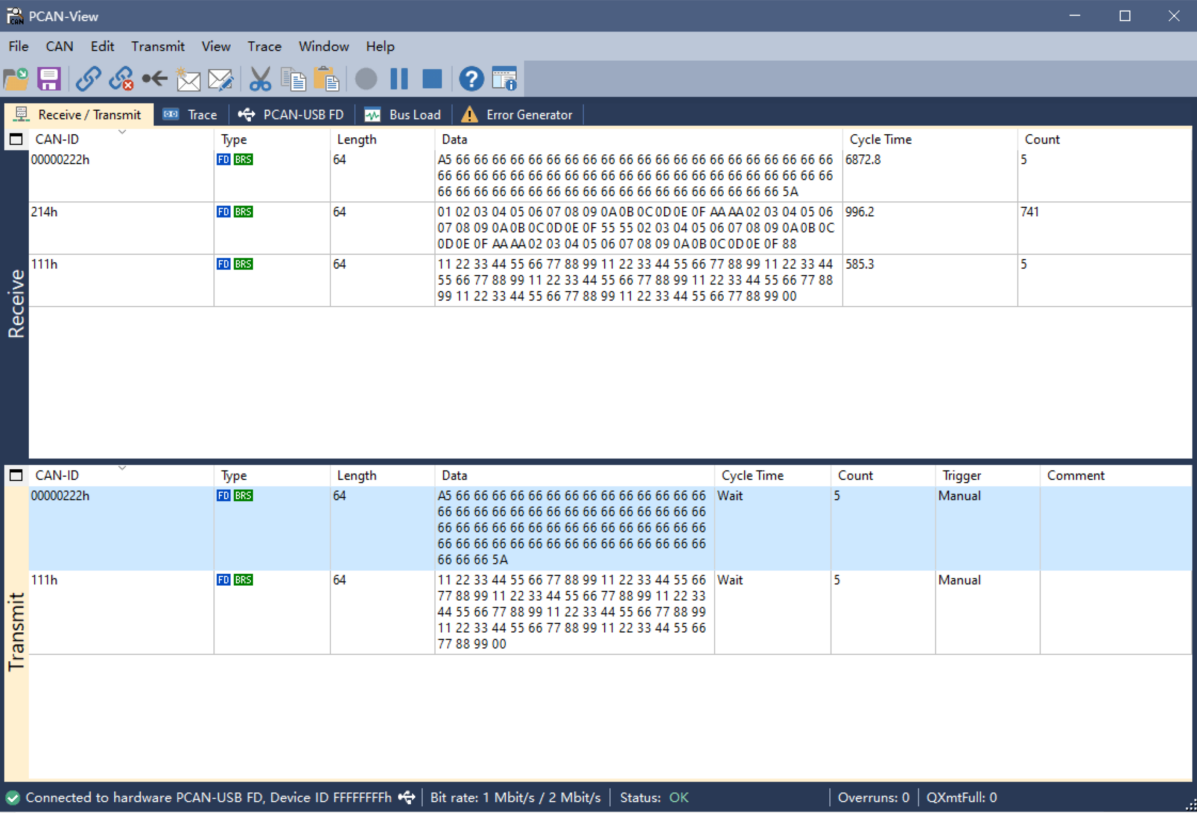Select transmit message with CAN-ID 111h

pyautogui.click(x=610, y=612)
